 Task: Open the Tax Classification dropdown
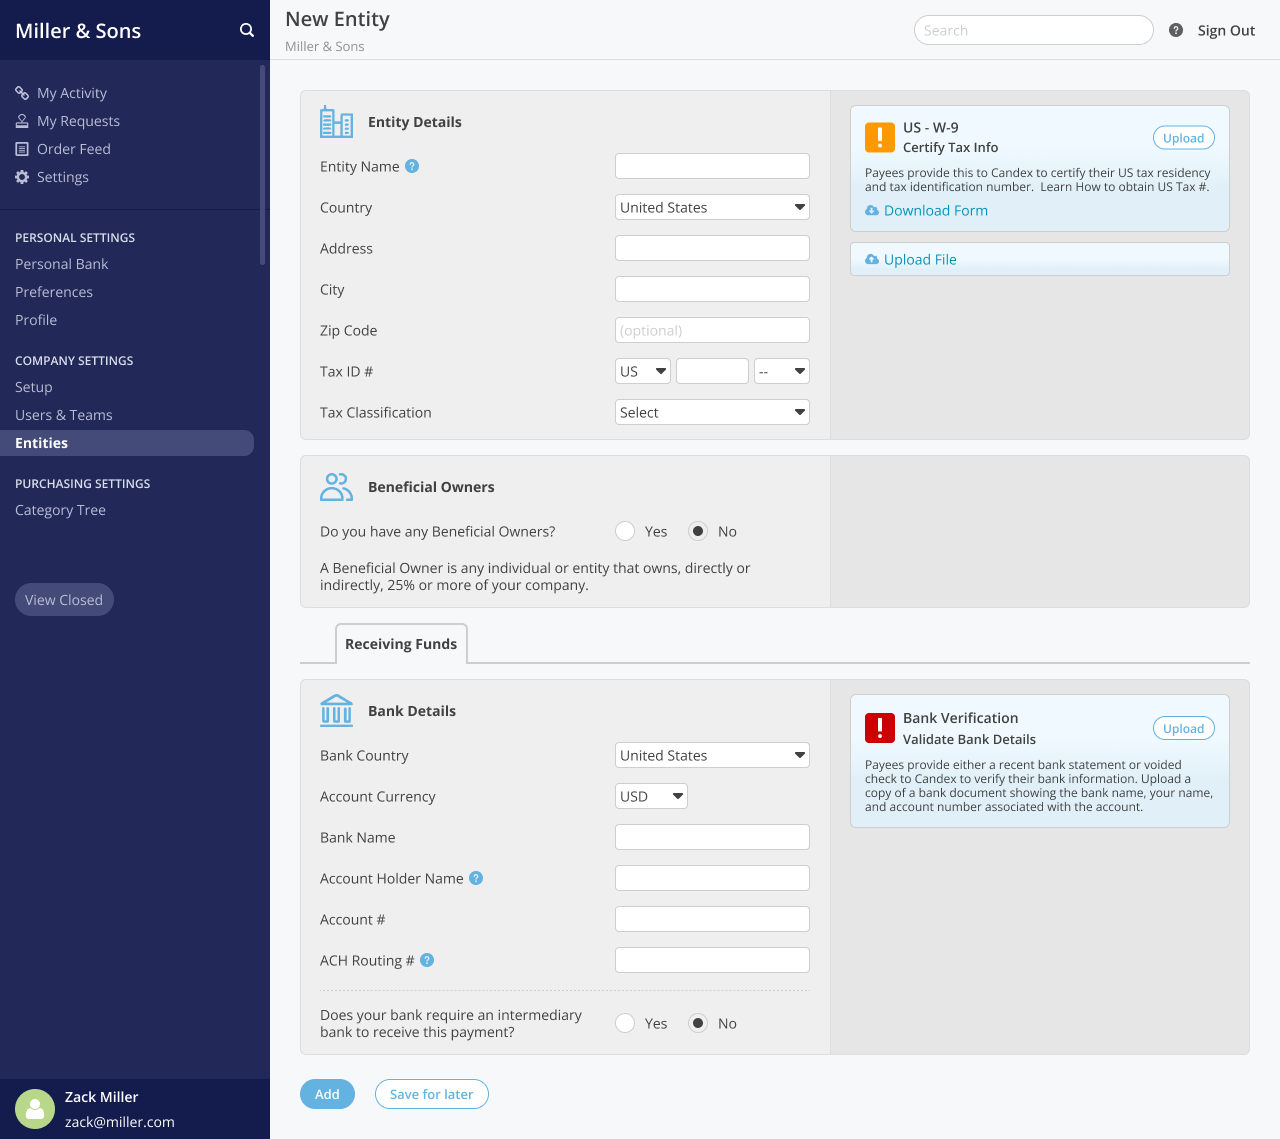(712, 412)
